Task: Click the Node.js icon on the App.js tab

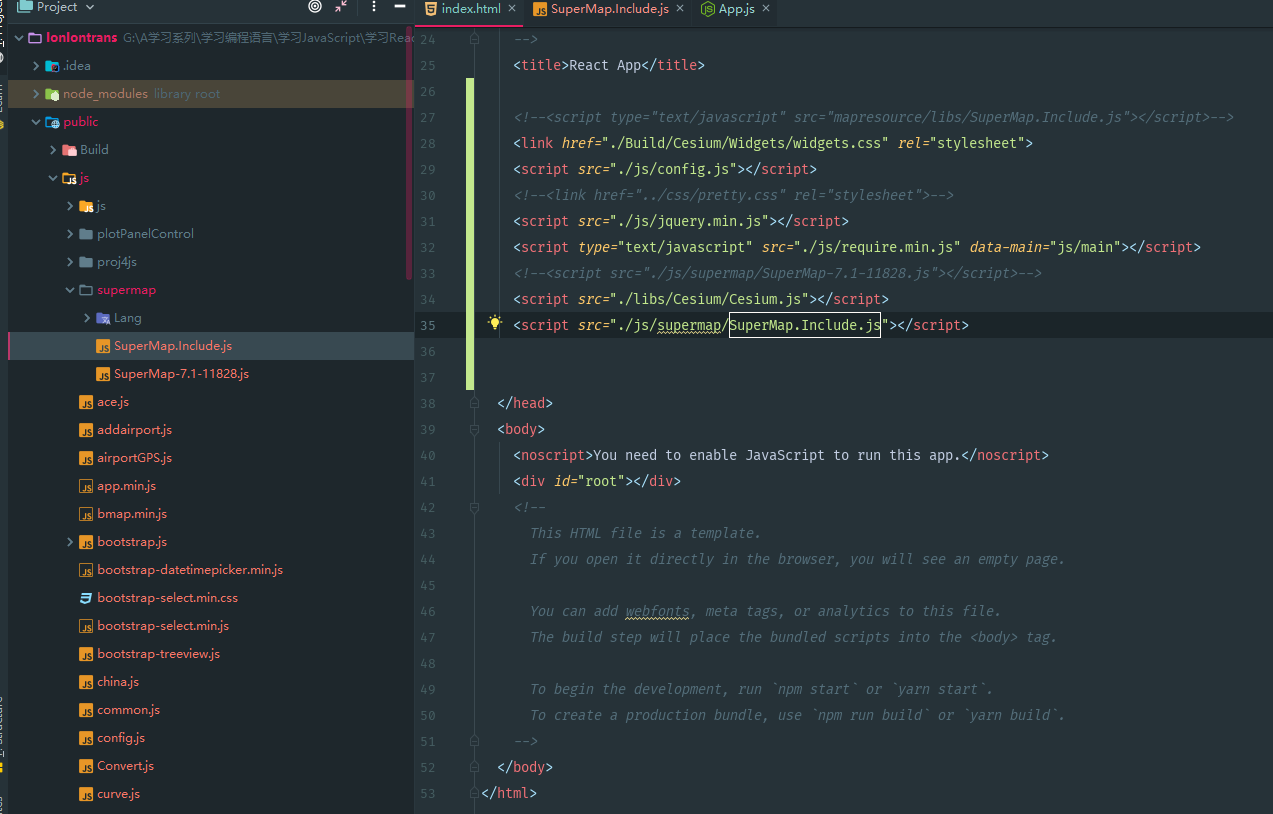Action: (709, 8)
